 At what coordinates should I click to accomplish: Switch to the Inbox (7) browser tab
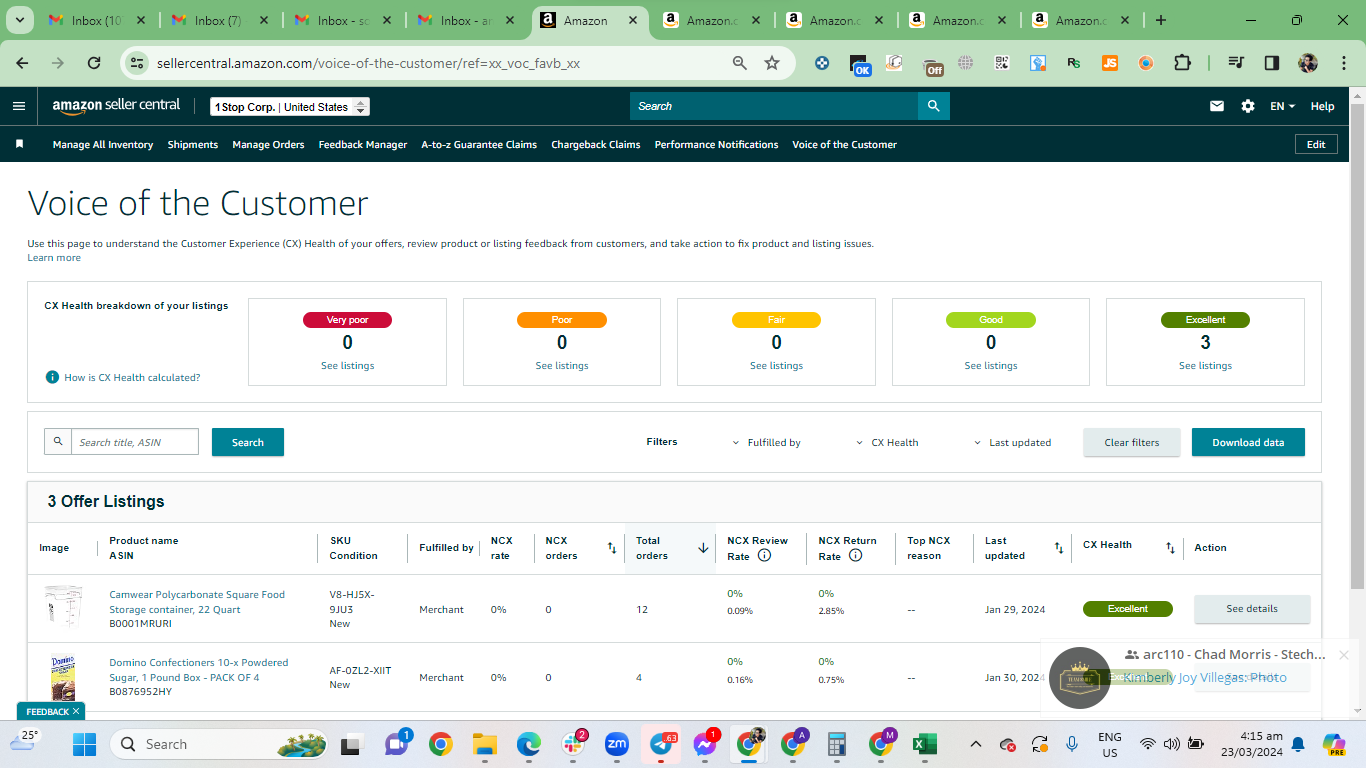tap(217, 20)
